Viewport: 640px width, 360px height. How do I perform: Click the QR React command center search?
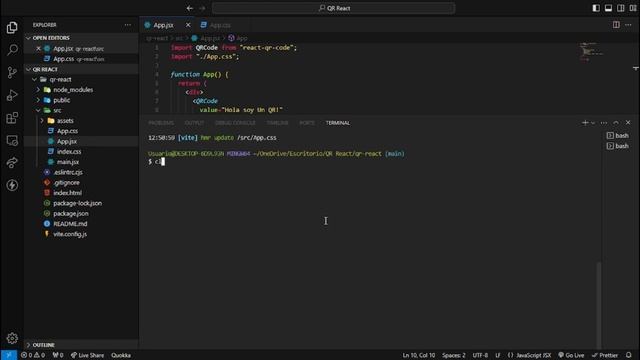pos(333,8)
